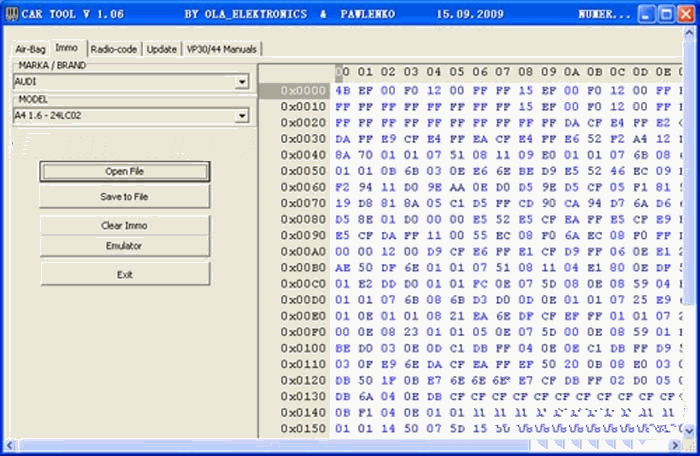Click byte 19 in row 0x0070
Image resolution: width=700 pixels, height=456 pixels.
[x=343, y=203]
